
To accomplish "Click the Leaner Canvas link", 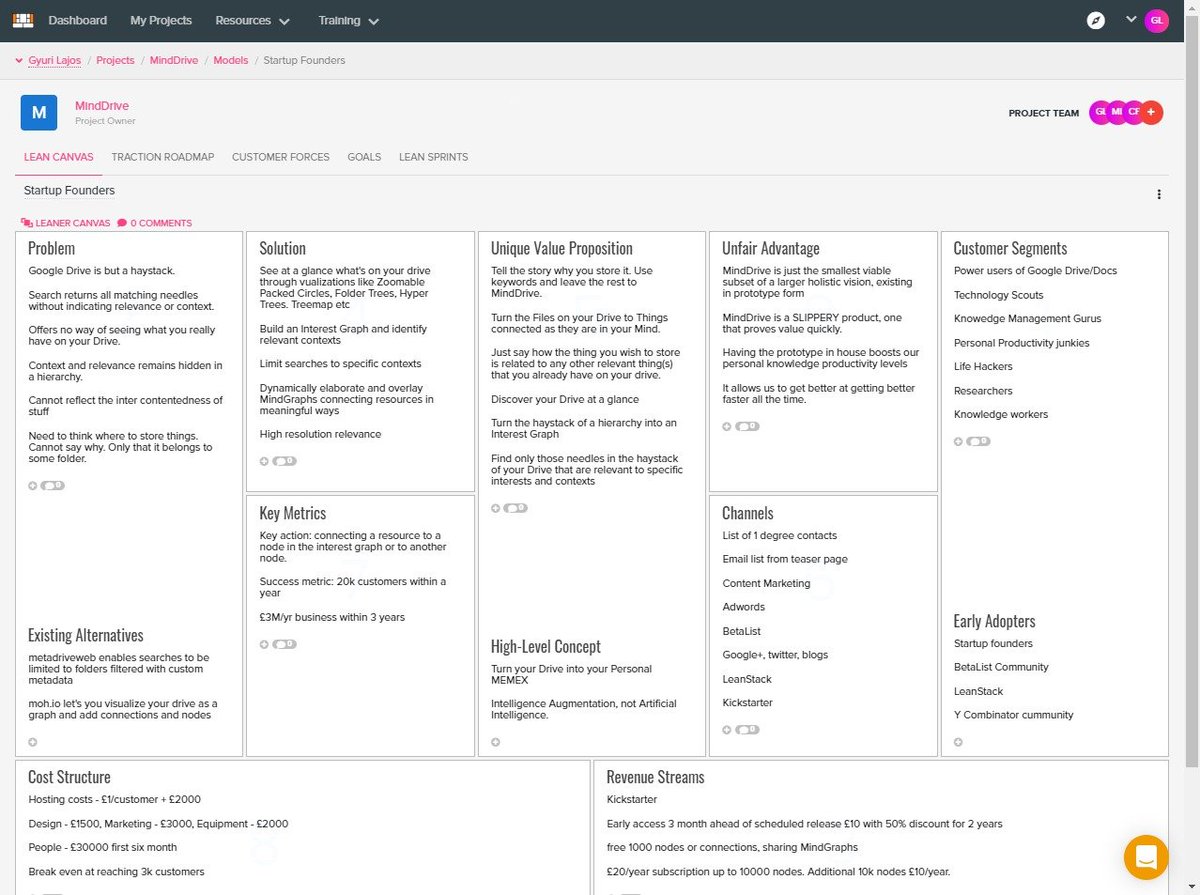I will tap(65, 223).
